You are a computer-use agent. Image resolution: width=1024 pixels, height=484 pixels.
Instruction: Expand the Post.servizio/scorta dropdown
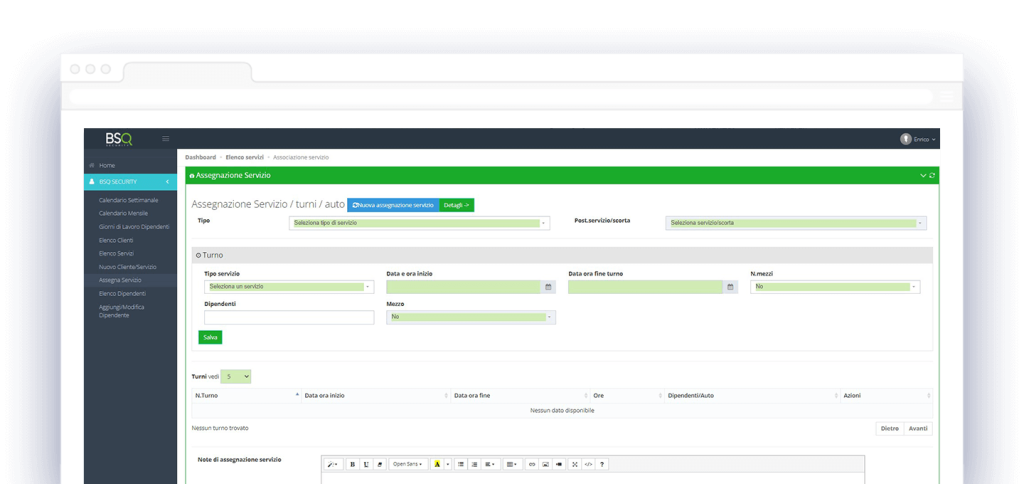tap(795, 223)
